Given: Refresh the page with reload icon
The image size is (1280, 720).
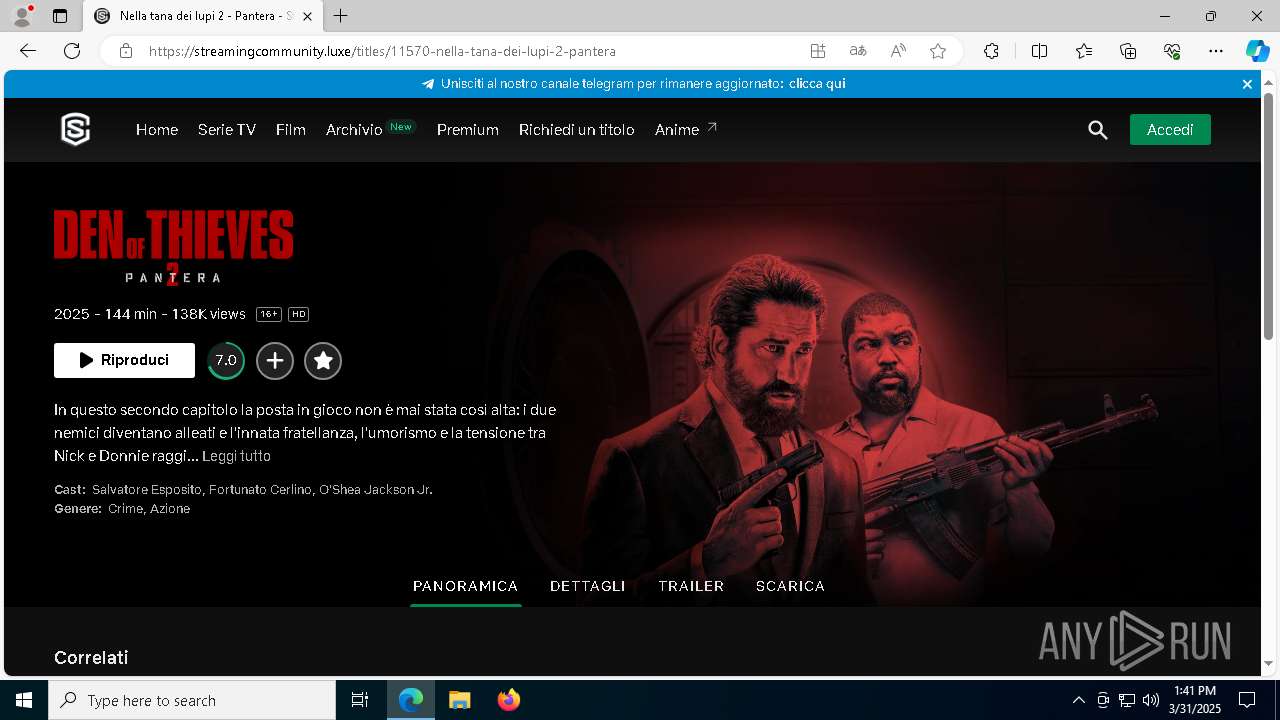Looking at the screenshot, I should coord(72,51).
